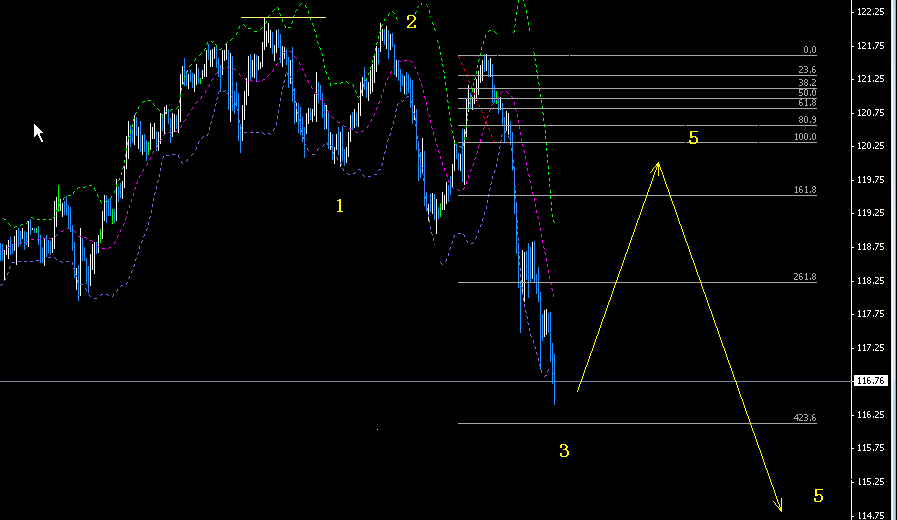
Task: Click the 50.0 Fibonacci level label
Action: coord(807,93)
